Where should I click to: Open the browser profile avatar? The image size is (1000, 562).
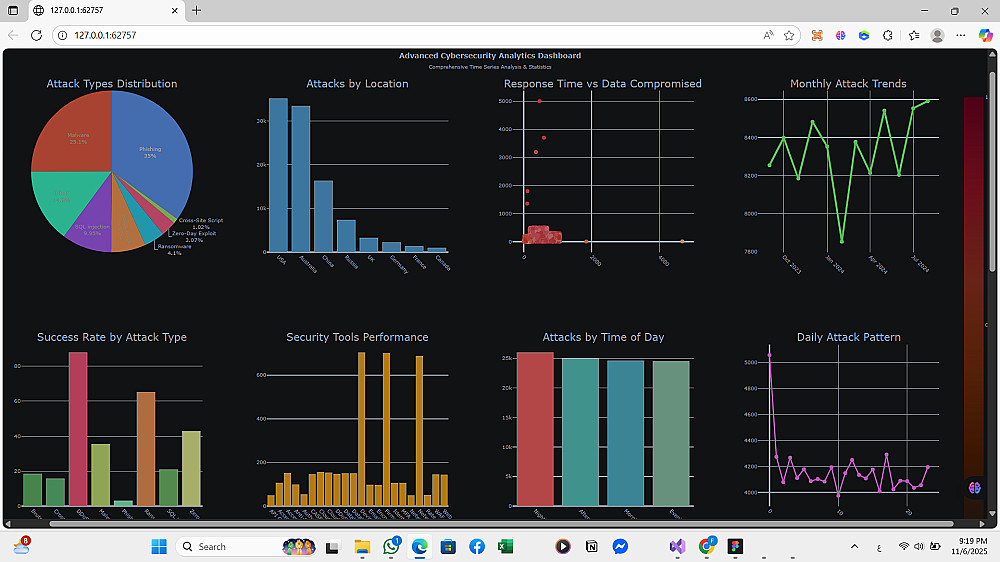[938, 35]
